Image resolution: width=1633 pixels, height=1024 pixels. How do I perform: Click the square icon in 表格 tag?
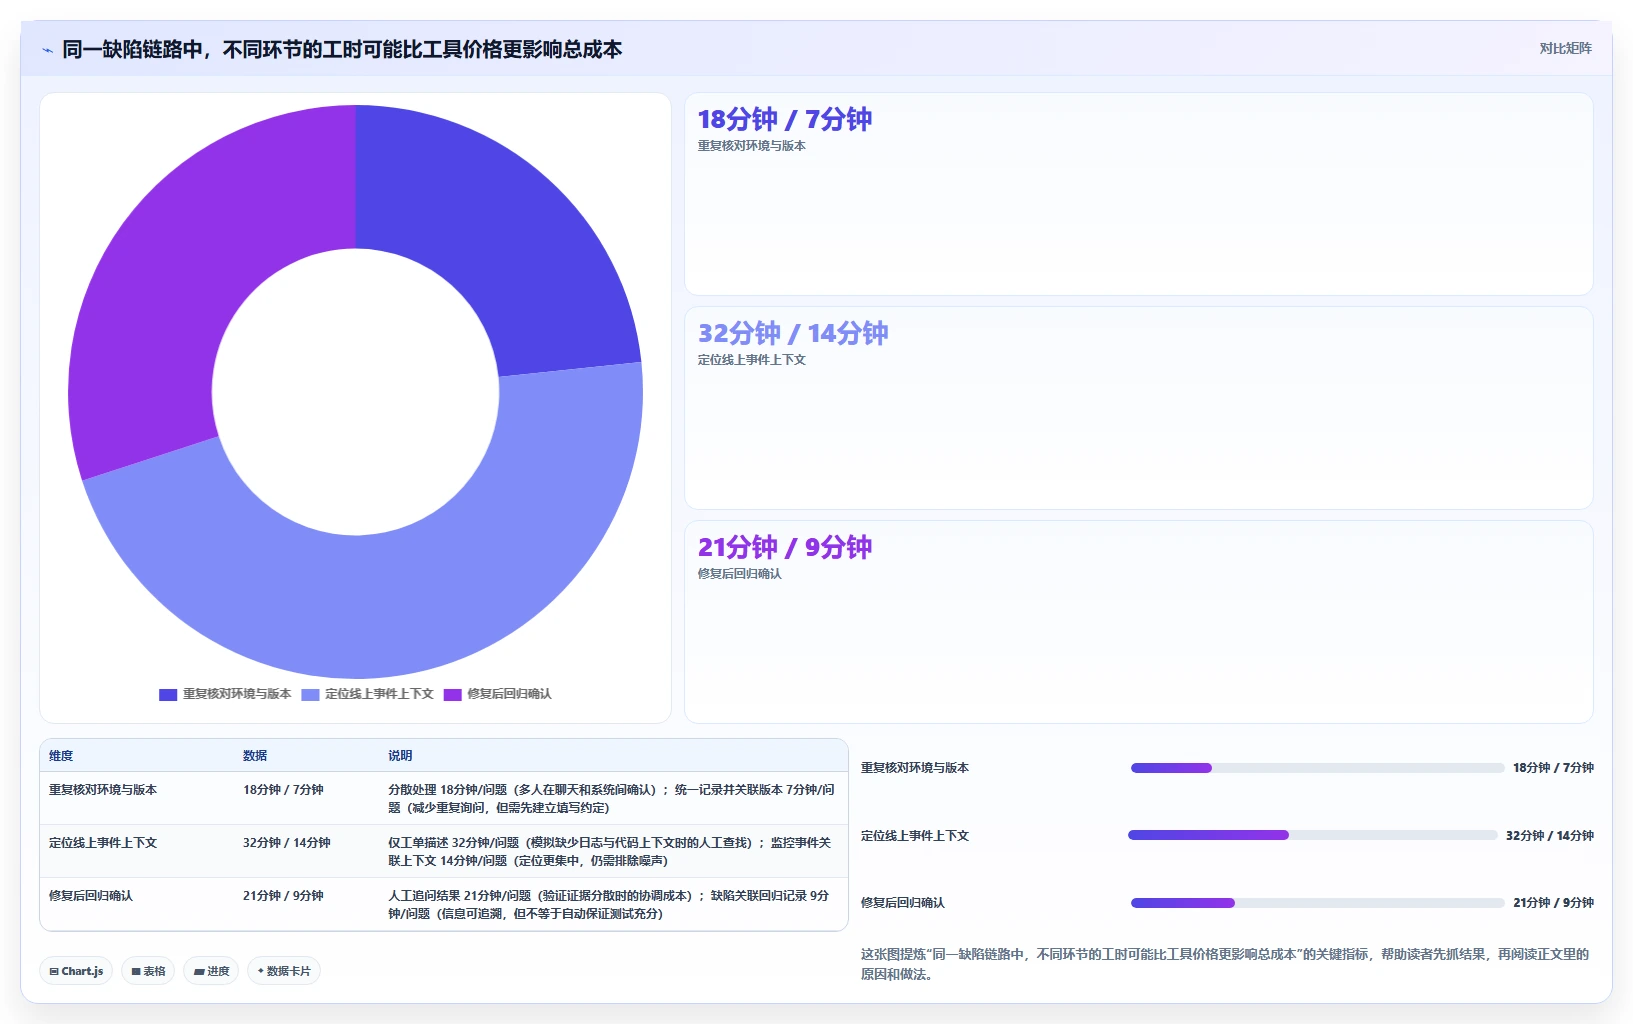point(136,971)
